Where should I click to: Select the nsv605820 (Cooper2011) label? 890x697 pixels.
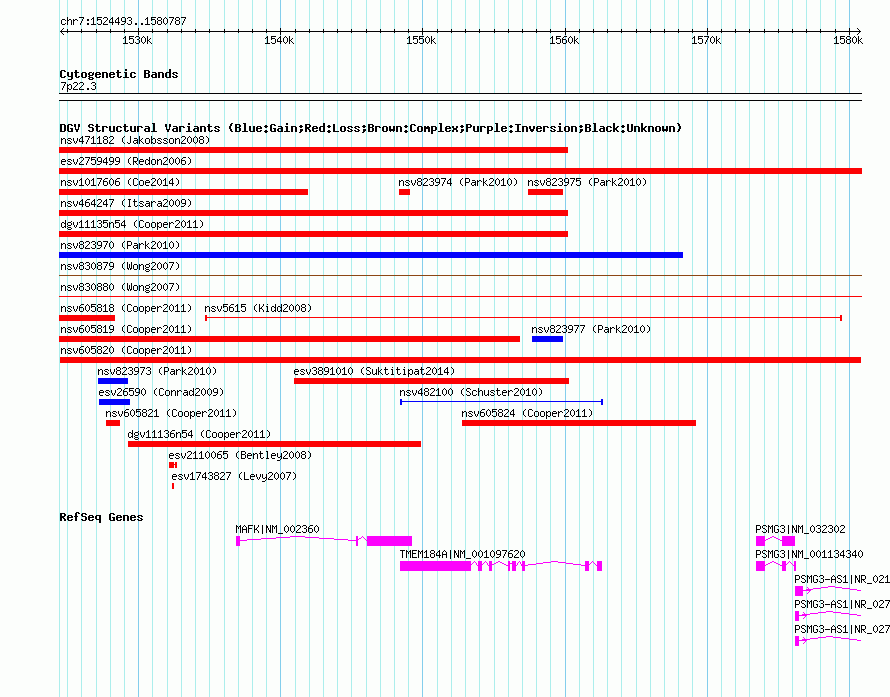[x=126, y=350]
